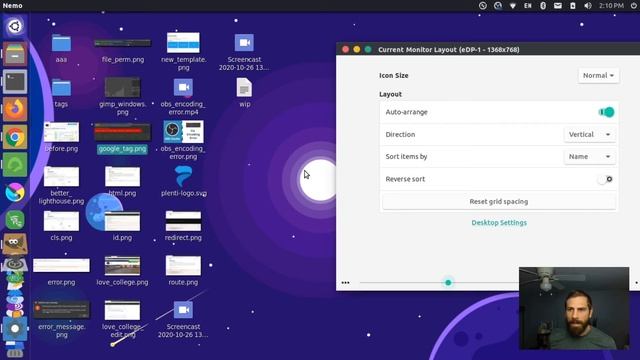Viewport: 640px width, 360px height.
Task: Open the Files manager dock icon
Action: click(x=15, y=54)
